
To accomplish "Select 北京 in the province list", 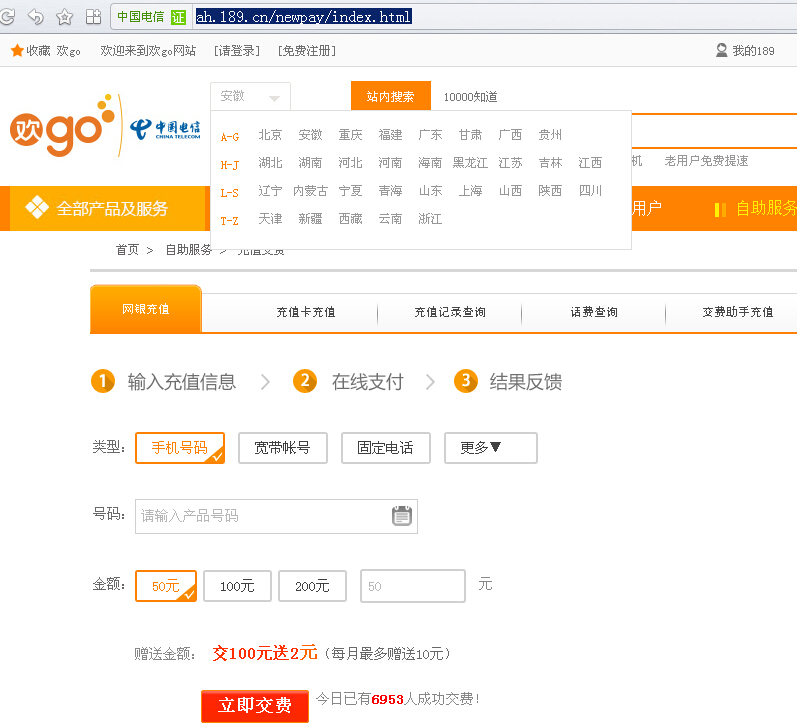I will click(x=270, y=135).
